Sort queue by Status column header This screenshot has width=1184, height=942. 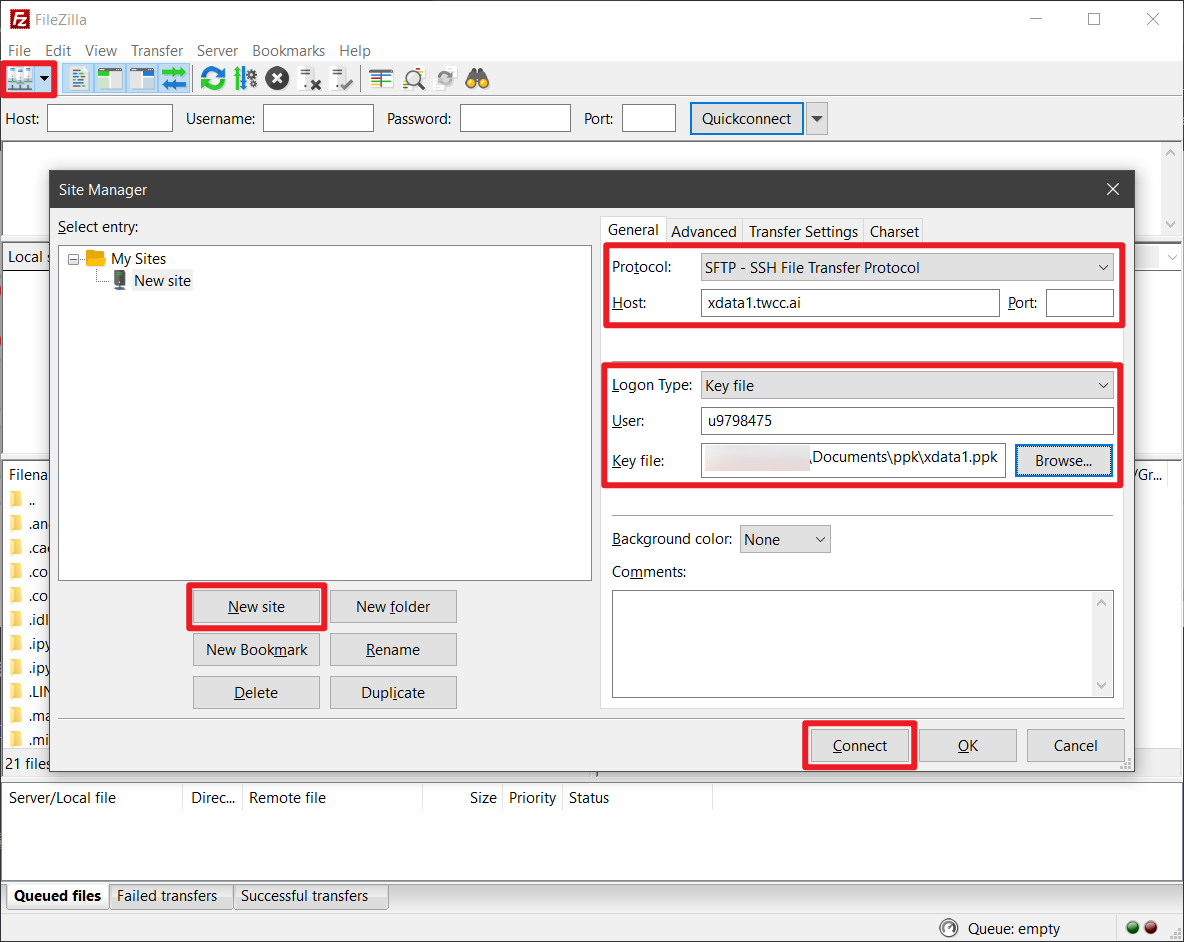pyautogui.click(x=638, y=798)
